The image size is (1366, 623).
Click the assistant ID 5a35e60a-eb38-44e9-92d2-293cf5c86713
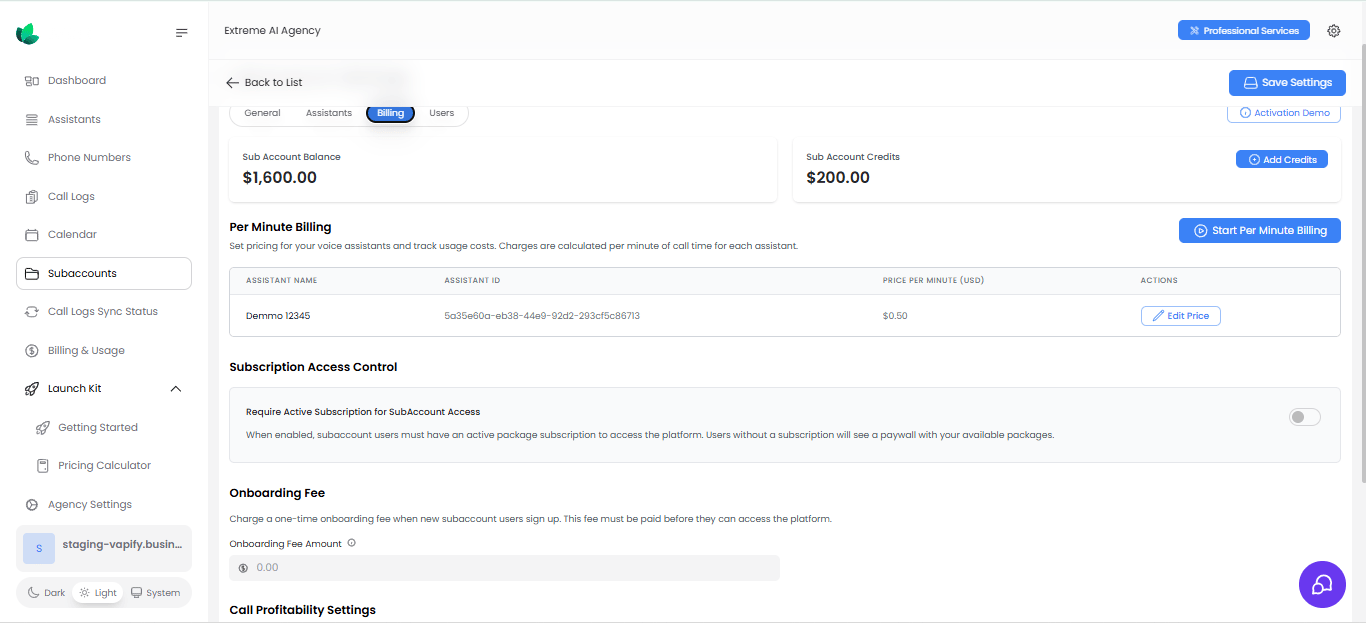pyautogui.click(x=542, y=316)
